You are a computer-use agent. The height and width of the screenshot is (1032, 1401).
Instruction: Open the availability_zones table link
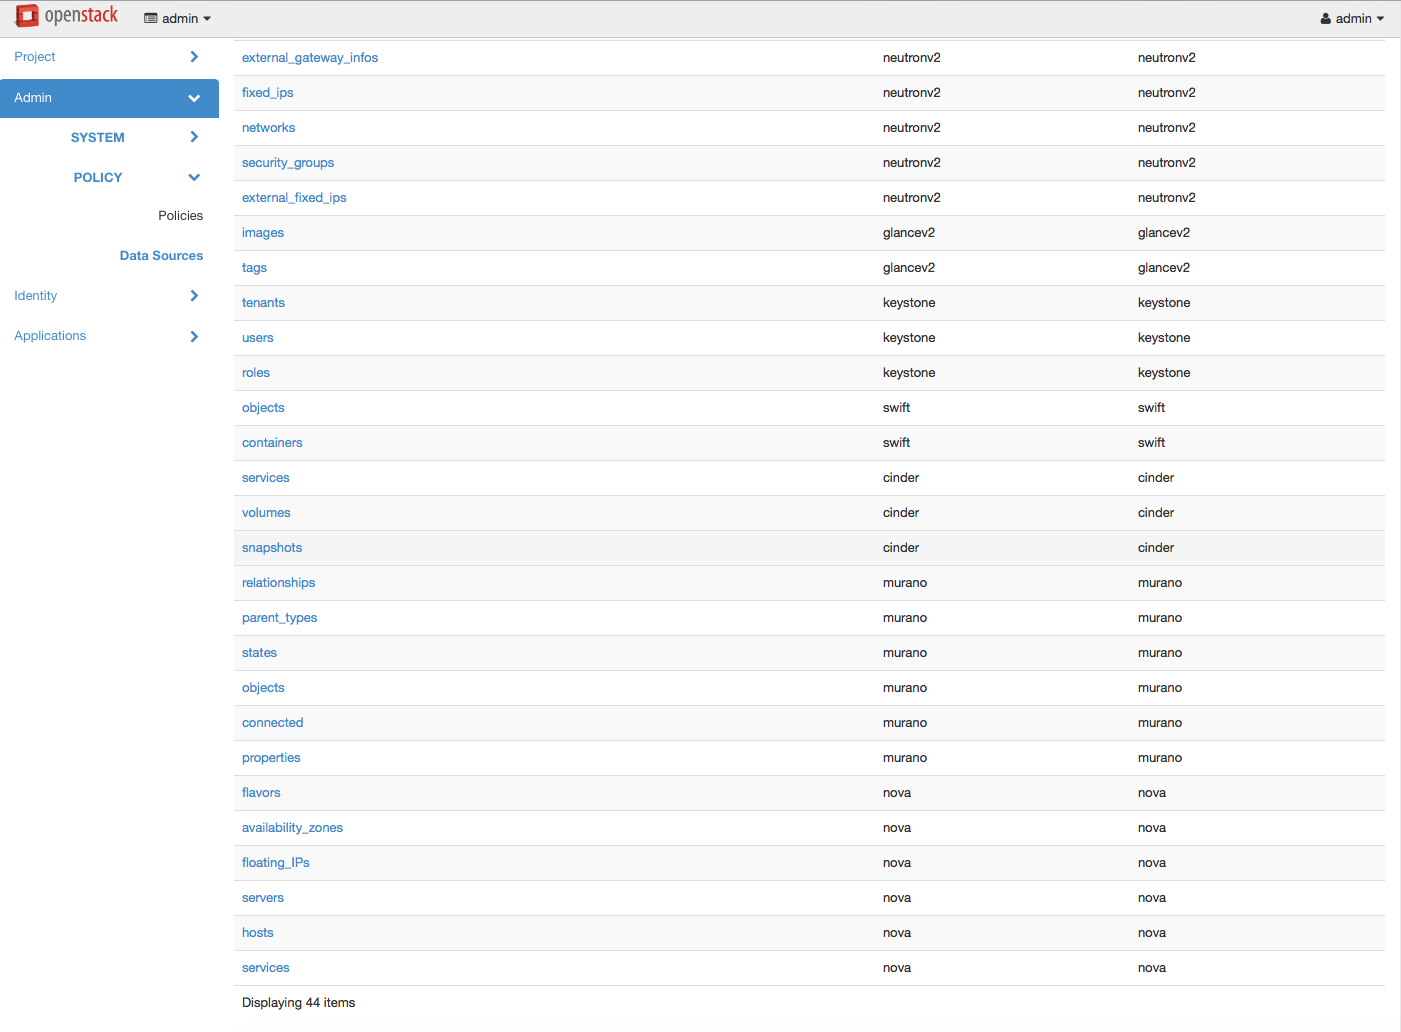tap(292, 828)
